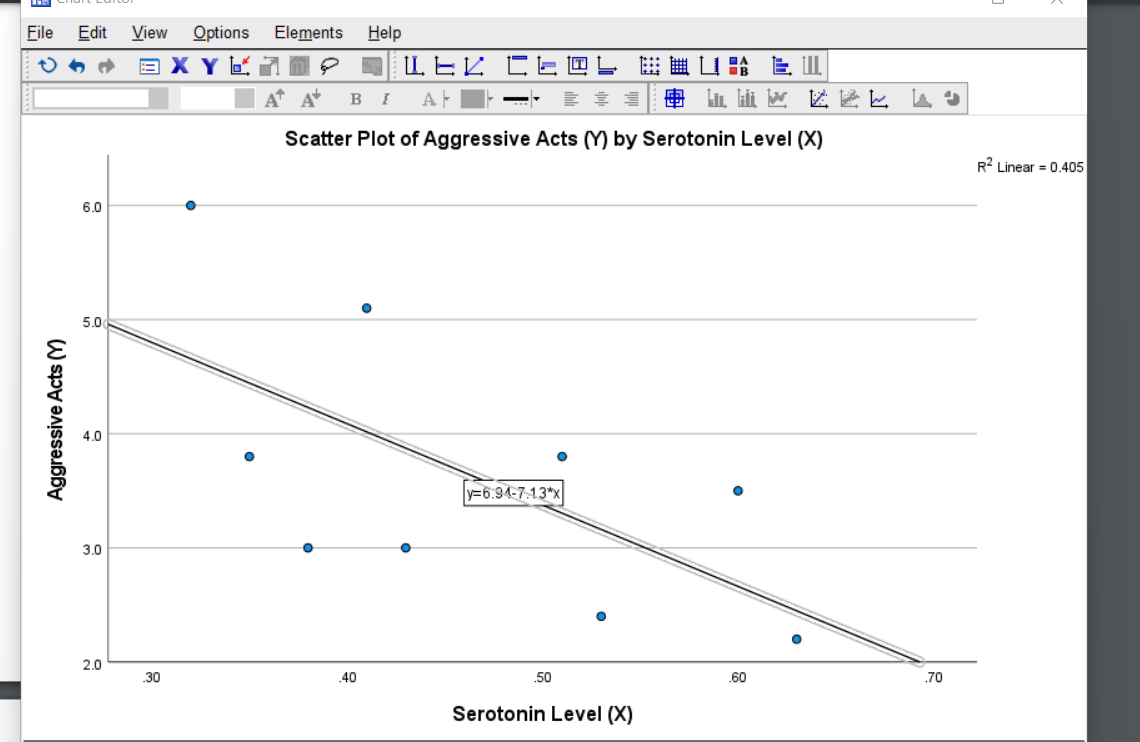The height and width of the screenshot is (742, 1140).
Task: Open the View menu
Action: (x=149, y=33)
